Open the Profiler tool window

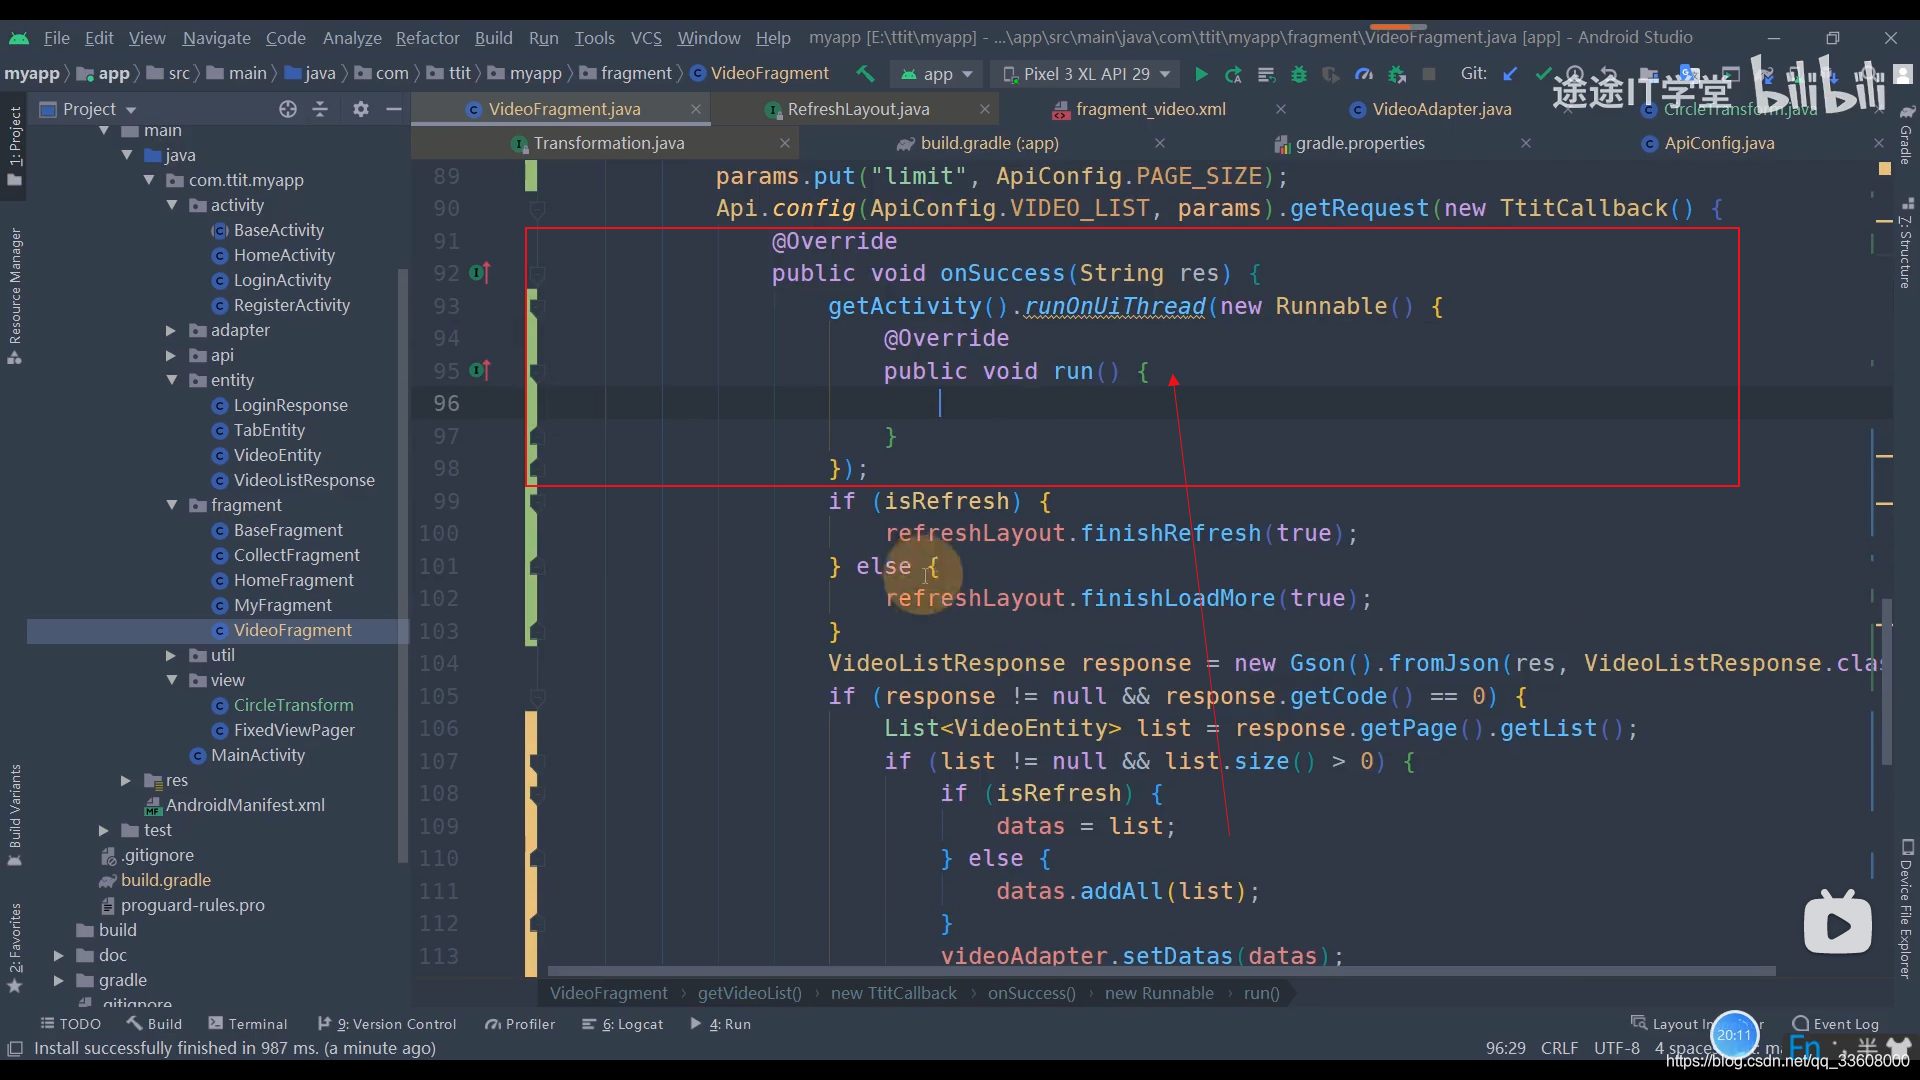pos(520,1024)
